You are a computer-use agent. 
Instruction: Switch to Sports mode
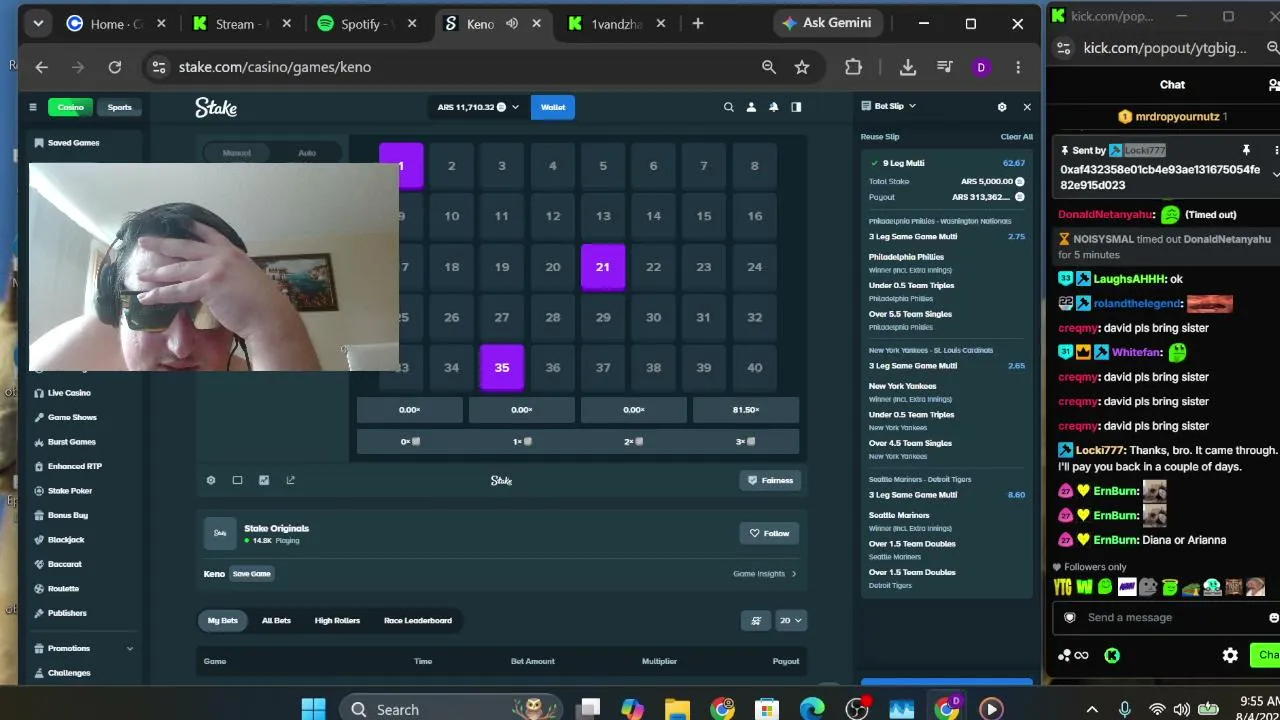pos(119,107)
